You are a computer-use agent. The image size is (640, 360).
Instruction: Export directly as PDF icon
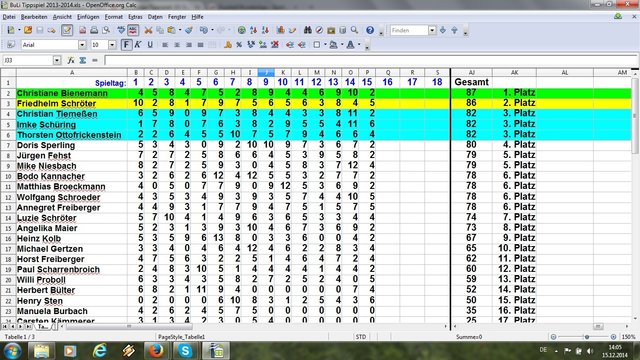[x=82, y=30]
